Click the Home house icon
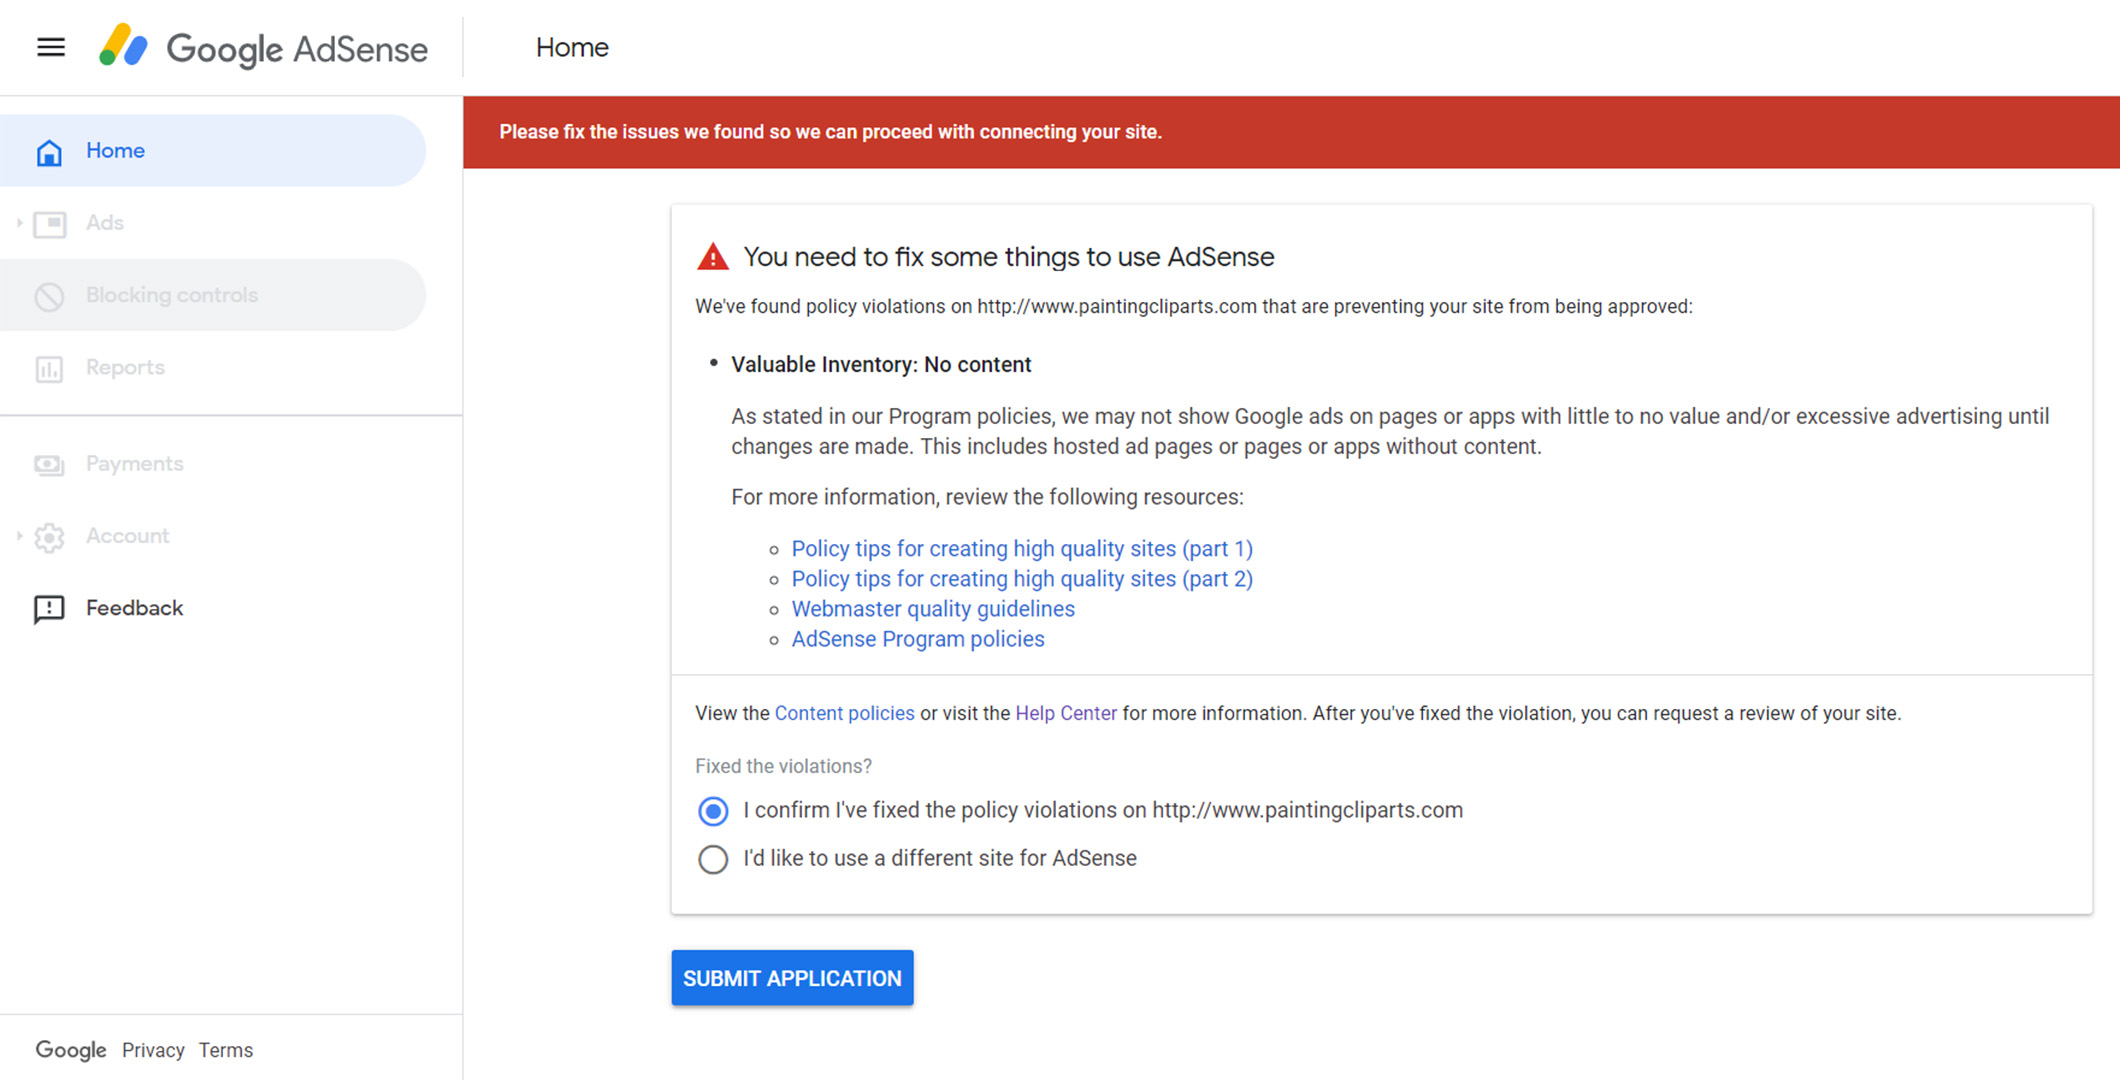The height and width of the screenshot is (1080, 2120). pyautogui.click(x=49, y=152)
